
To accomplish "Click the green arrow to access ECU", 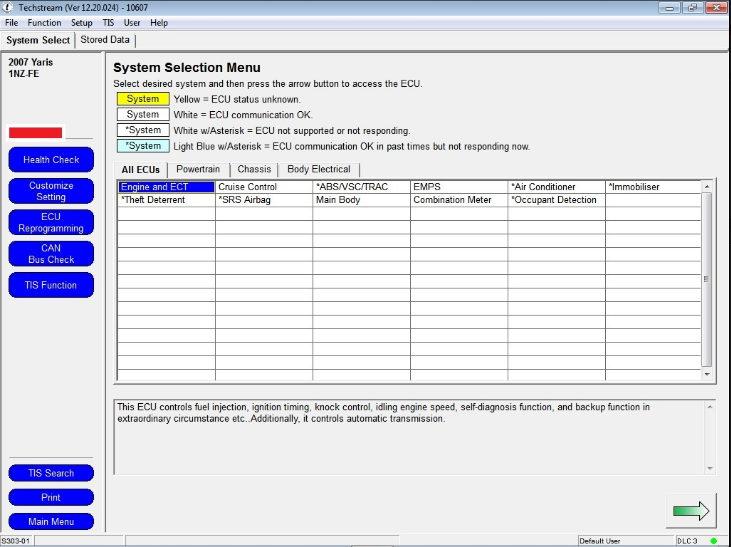I will pos(691,511).
